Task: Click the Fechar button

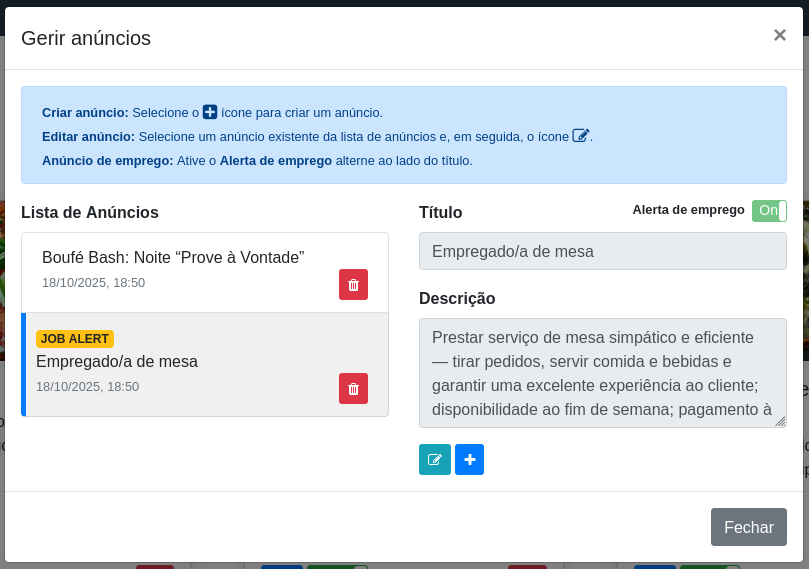Action: pyautogui.click(x=749, y=527)
